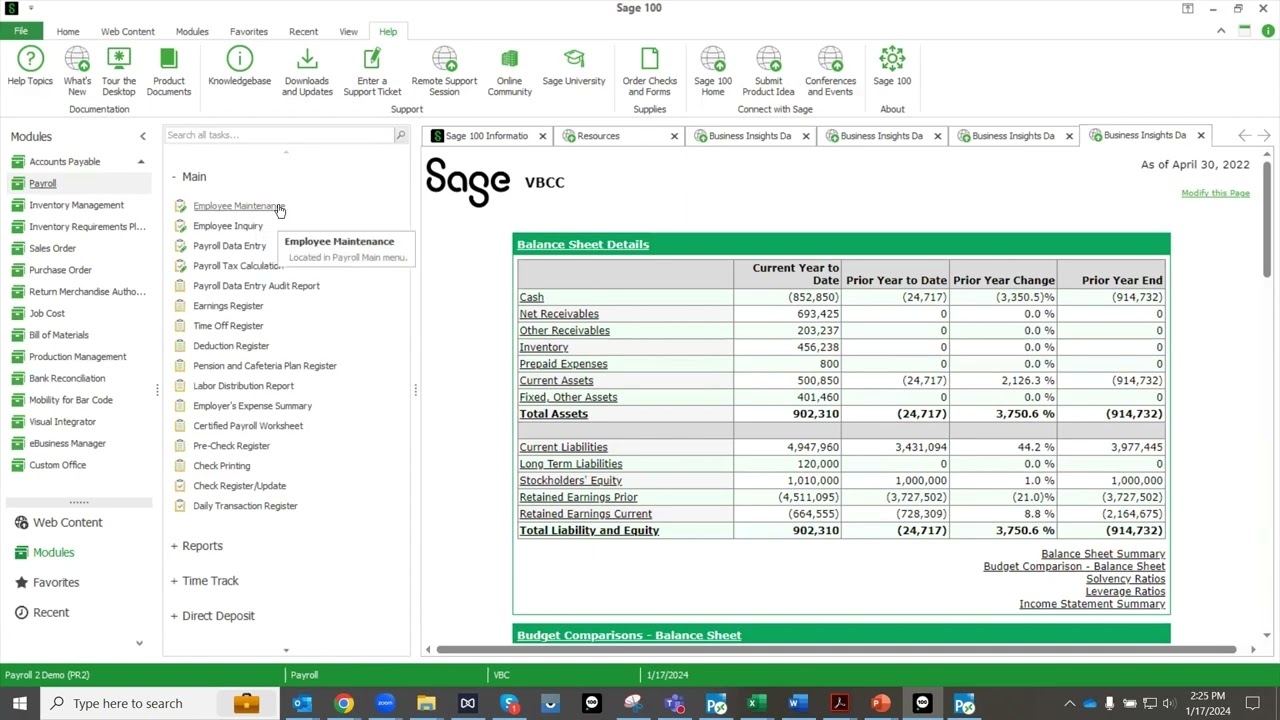Image resolution: width=1280 pixels, height=720 pixels.
Task: Open Solvency Ratios link
Action: pyautogui.click(x=1125, y=579)
